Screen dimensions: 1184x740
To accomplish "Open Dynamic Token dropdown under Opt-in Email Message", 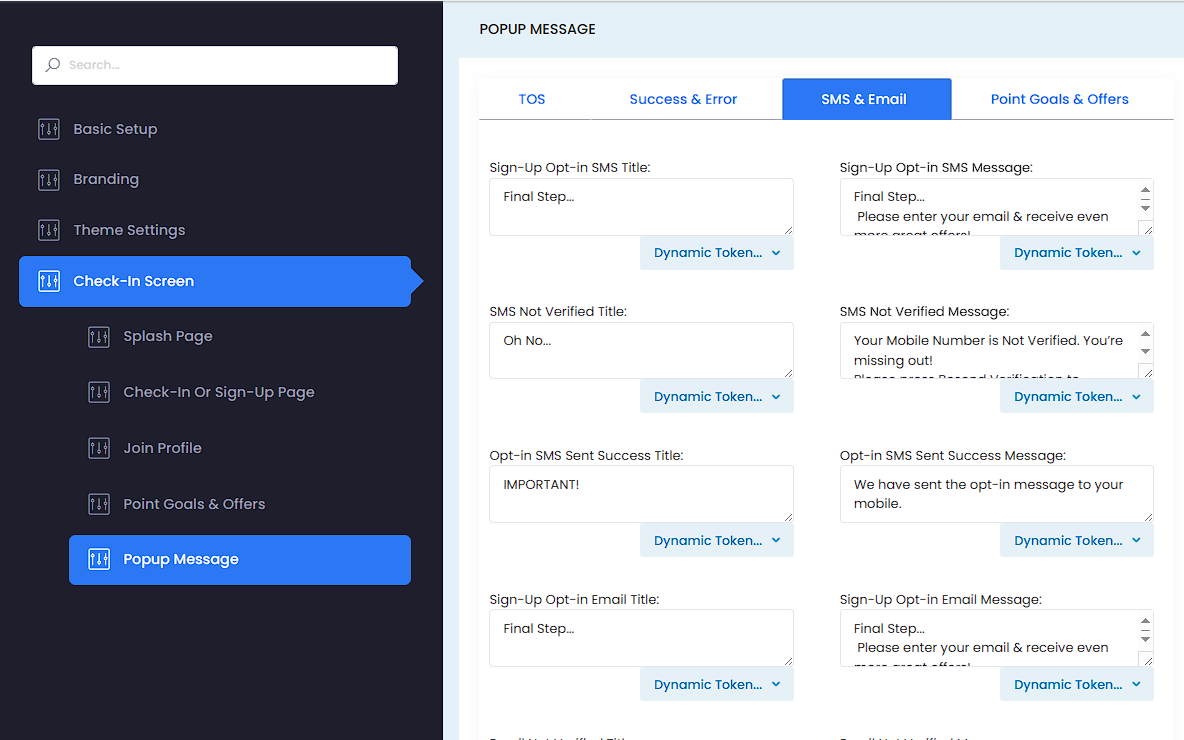I will click(x=1077, y=685).
